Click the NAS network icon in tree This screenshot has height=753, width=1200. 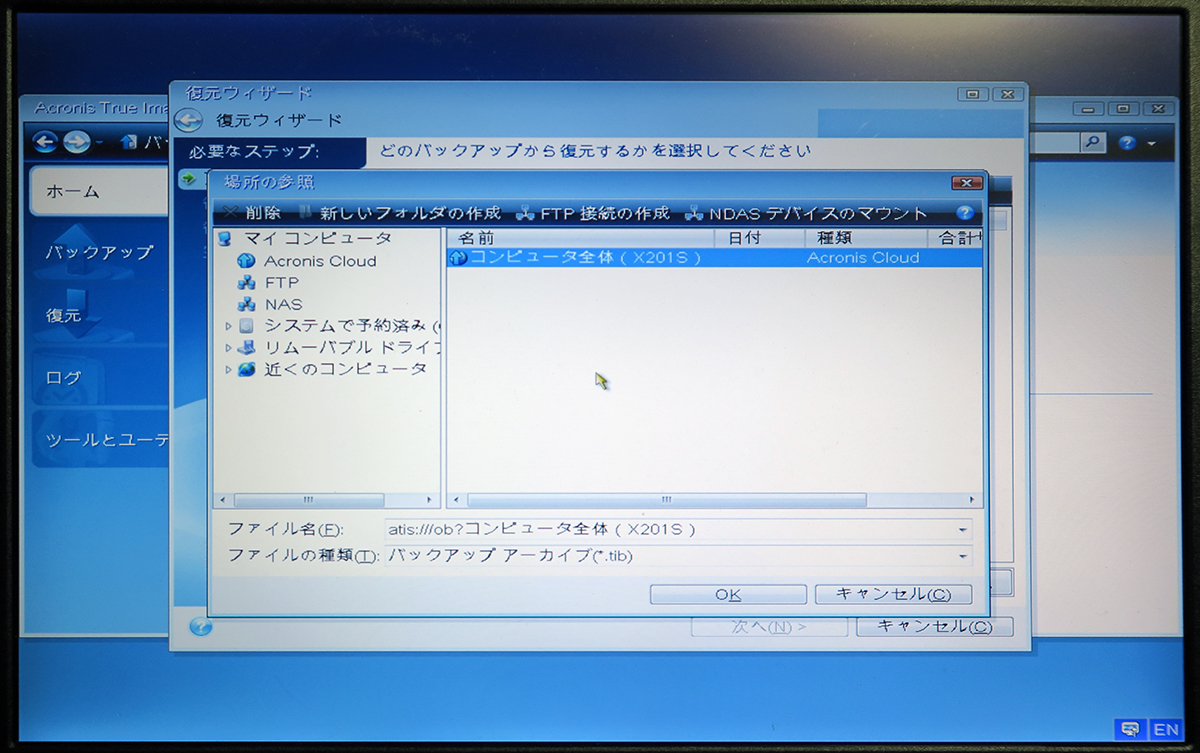coord(246,304)
